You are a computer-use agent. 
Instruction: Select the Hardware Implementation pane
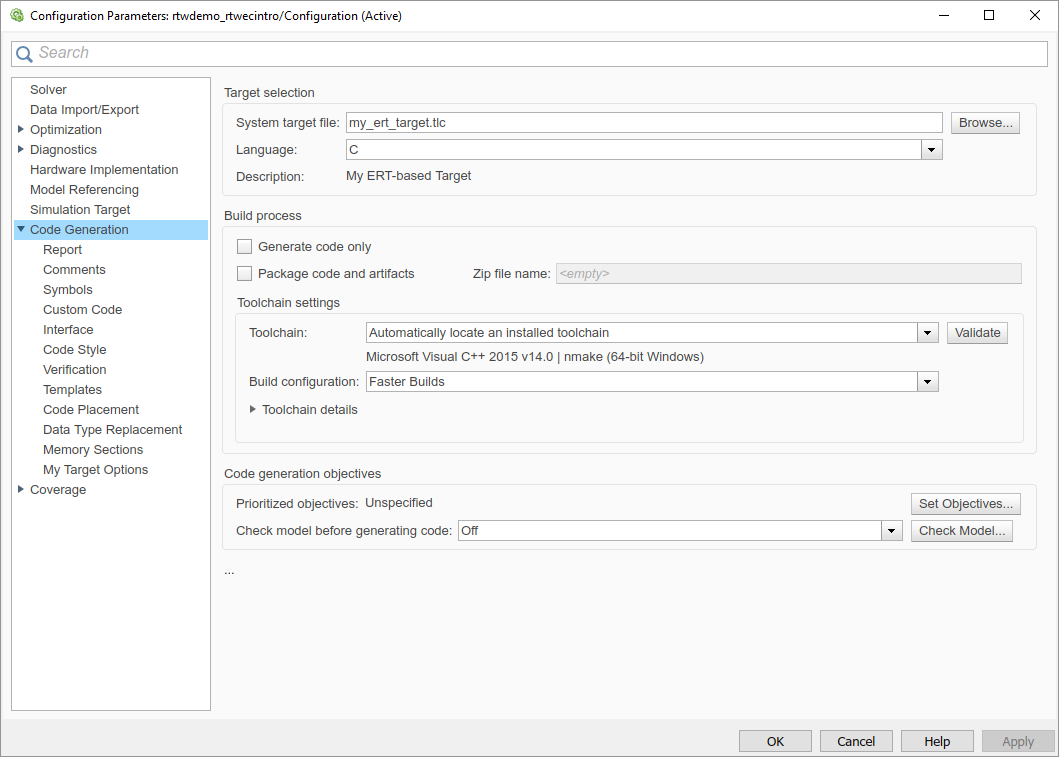(x=104, y=169)
